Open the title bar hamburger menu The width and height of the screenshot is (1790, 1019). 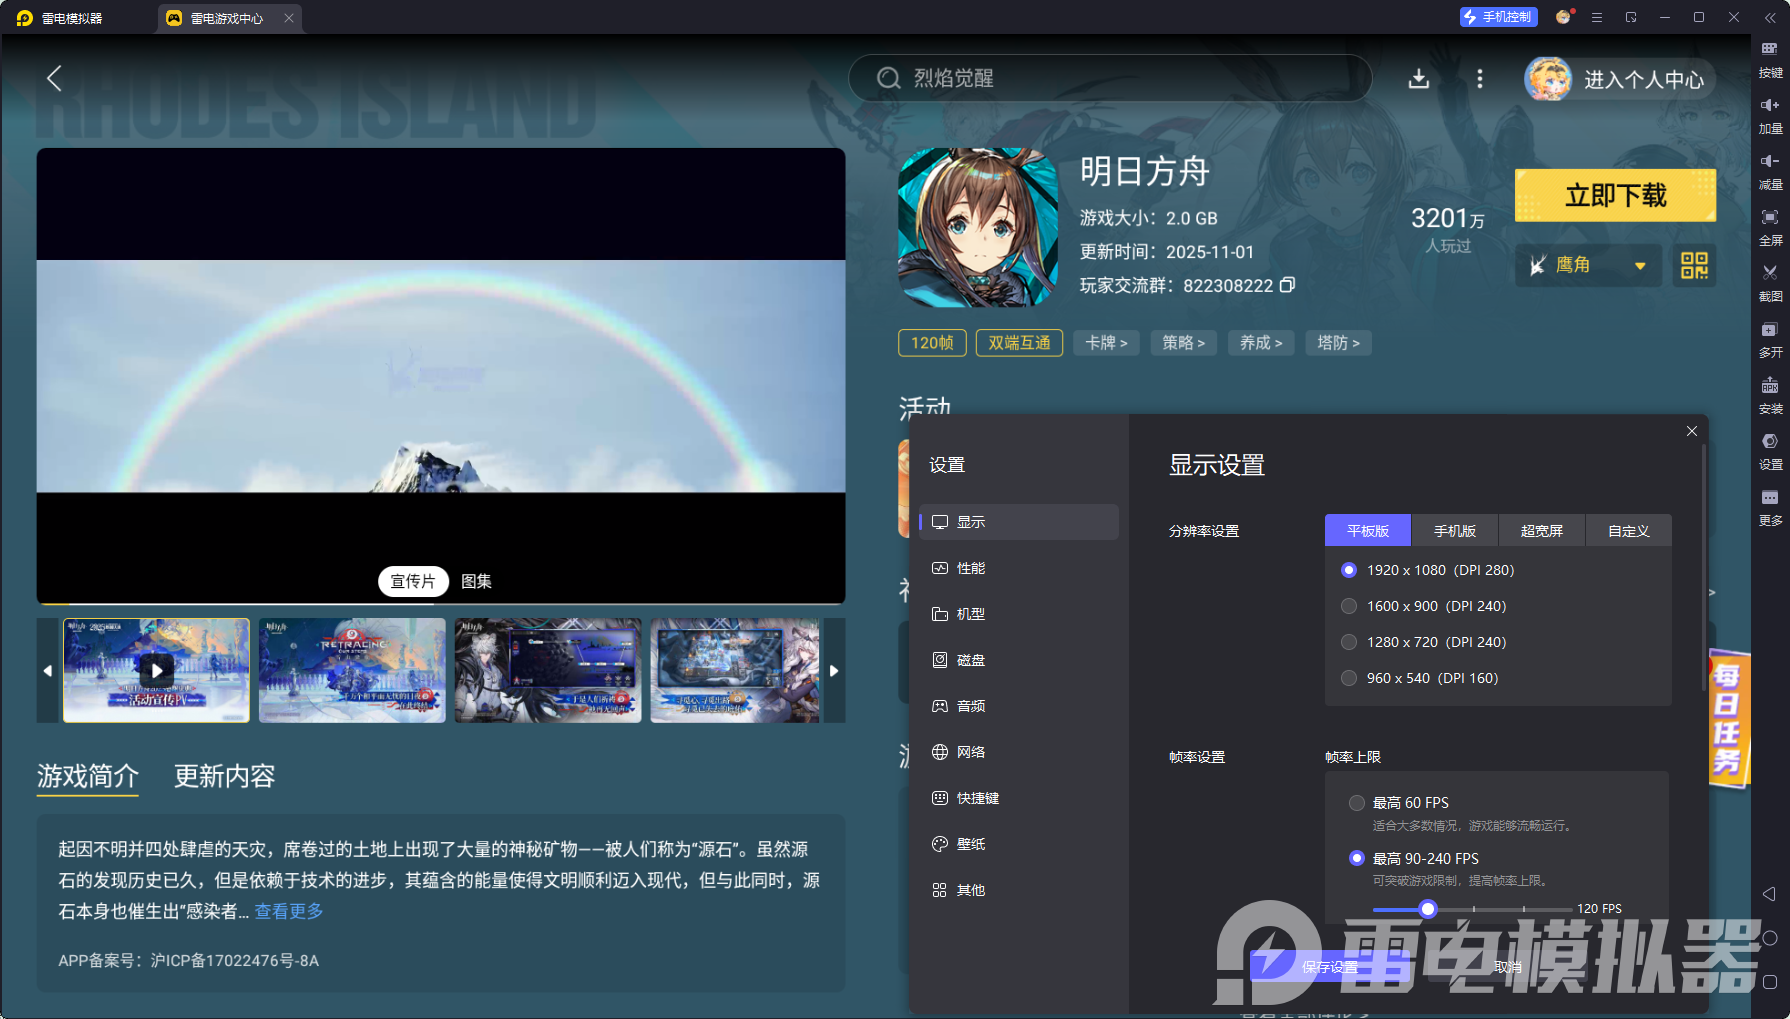(1597, 17)
